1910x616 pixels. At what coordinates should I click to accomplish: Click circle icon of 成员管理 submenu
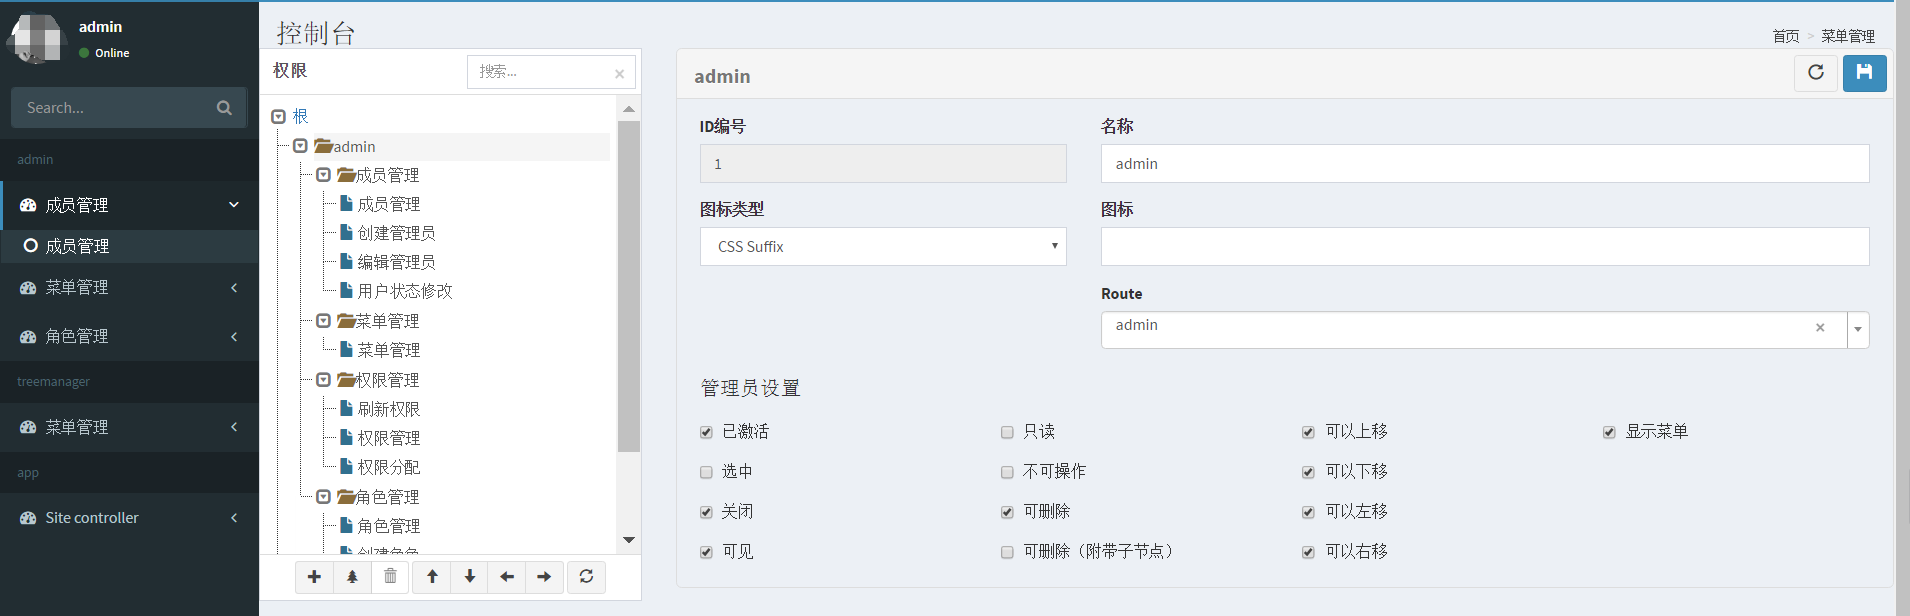coord(30,246)
